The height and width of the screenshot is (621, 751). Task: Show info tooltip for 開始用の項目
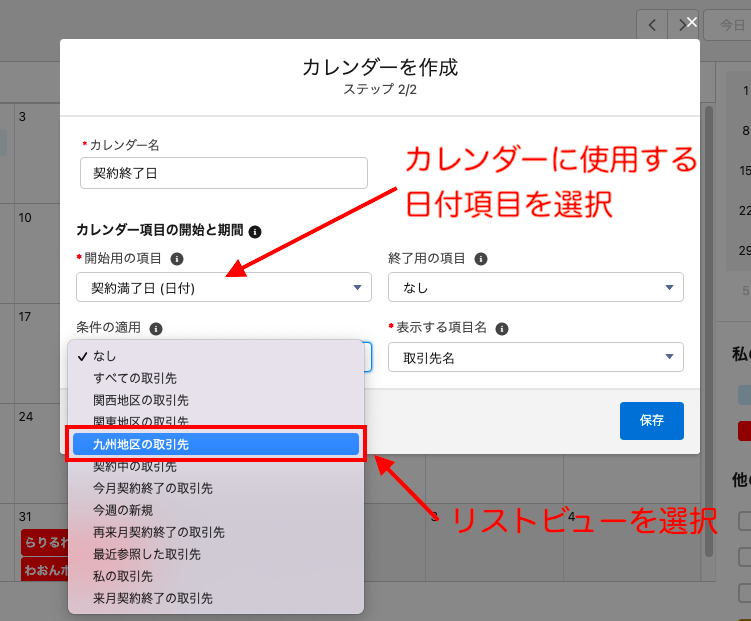click(x=177, y=259)
